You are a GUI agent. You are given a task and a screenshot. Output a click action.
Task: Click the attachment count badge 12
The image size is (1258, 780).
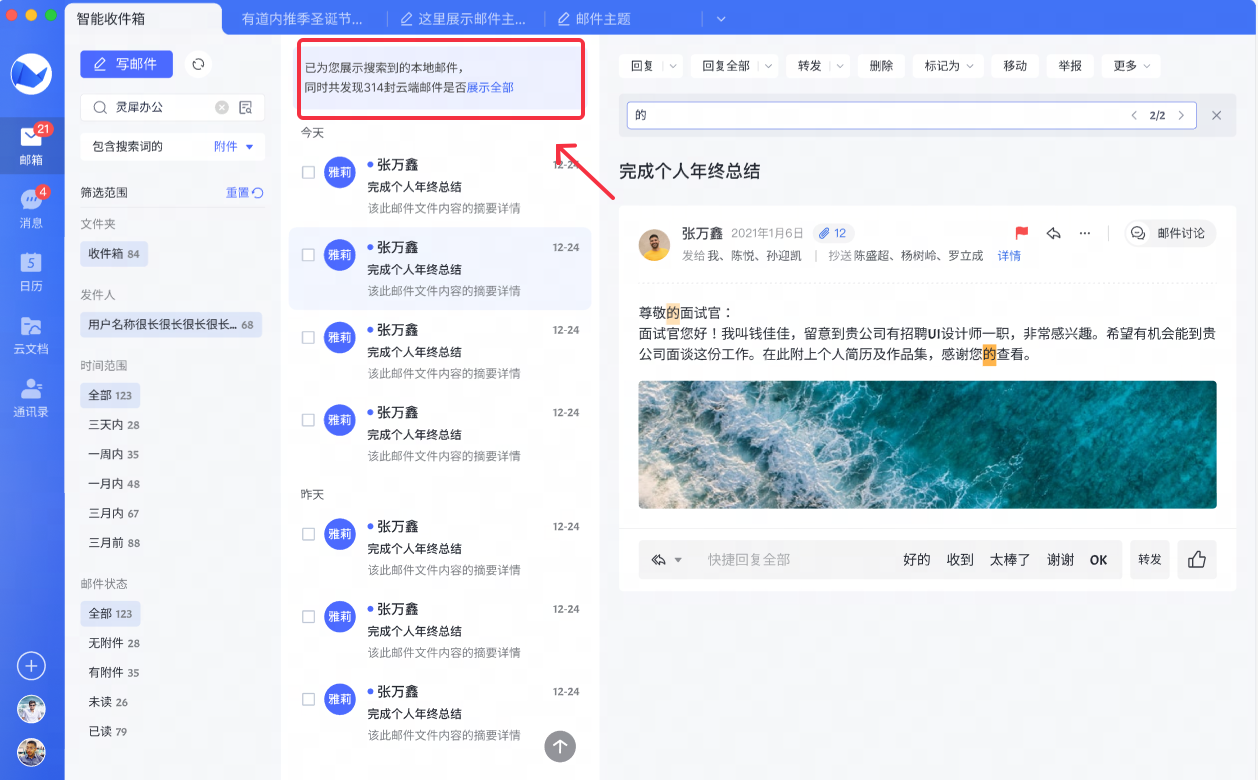pyautogui.click(x=833, y=233)
